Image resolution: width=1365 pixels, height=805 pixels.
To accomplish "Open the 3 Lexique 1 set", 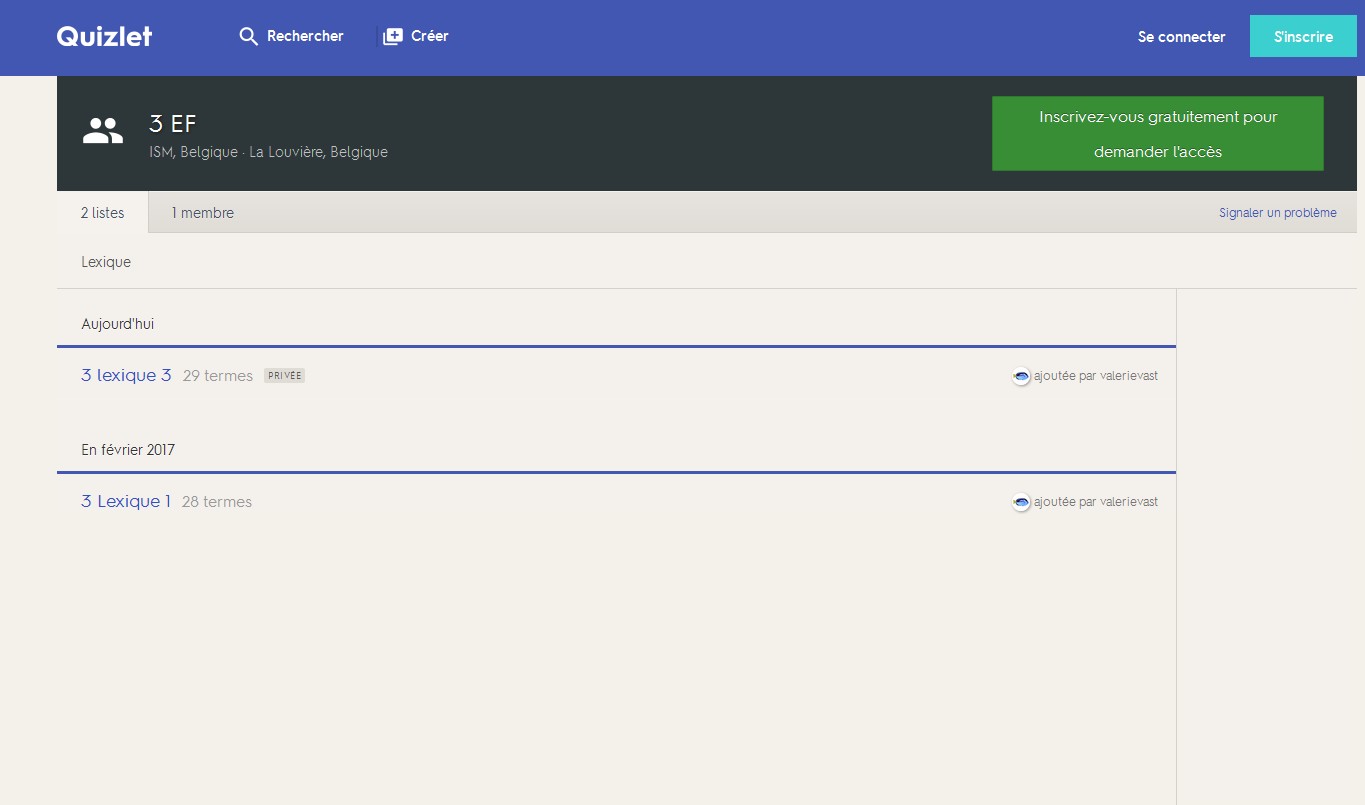I will click(x=126, y=502).
